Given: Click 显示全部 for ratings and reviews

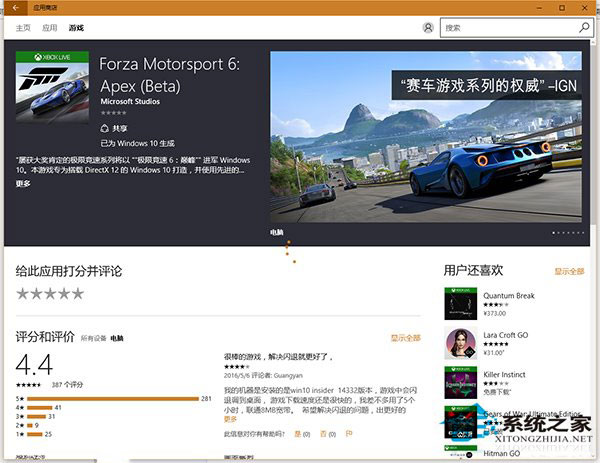Looking at the screenshot, I should (406, 338).
